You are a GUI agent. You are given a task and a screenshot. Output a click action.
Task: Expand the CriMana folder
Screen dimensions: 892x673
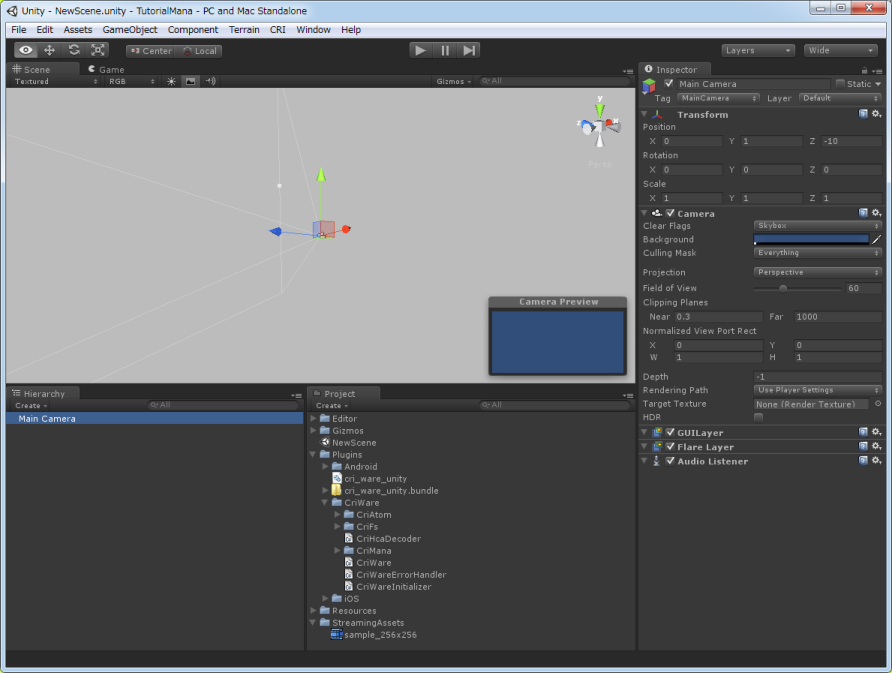point(337,550)
